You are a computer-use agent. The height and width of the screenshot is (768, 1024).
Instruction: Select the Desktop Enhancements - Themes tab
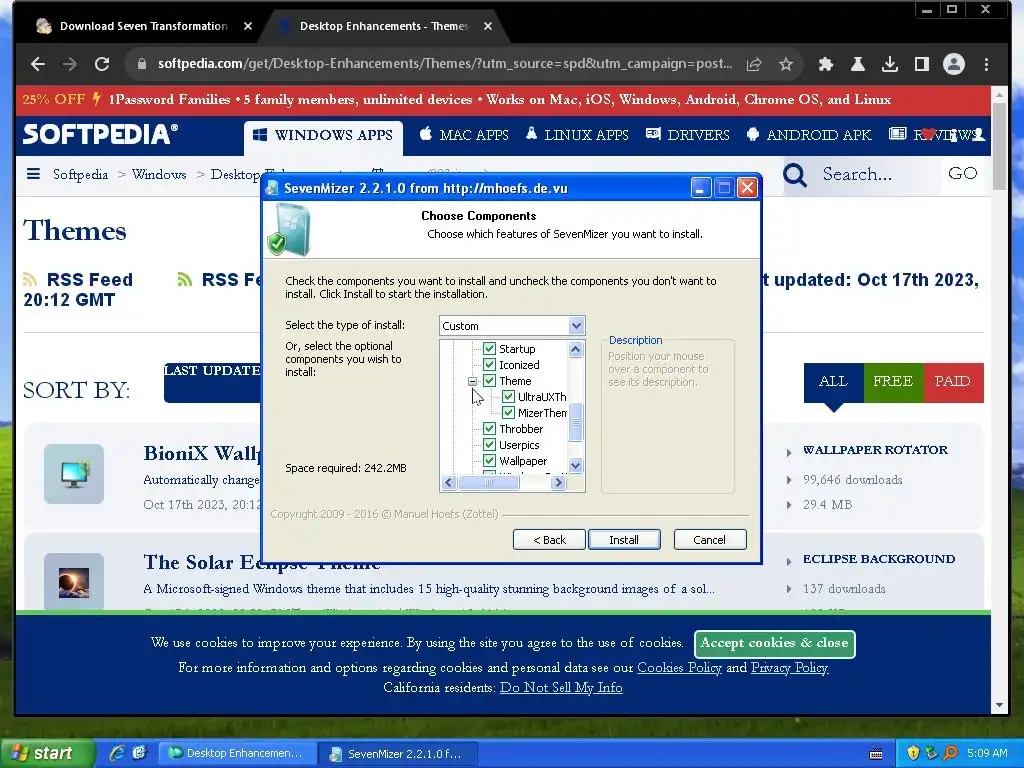click(x=384, y=26)
